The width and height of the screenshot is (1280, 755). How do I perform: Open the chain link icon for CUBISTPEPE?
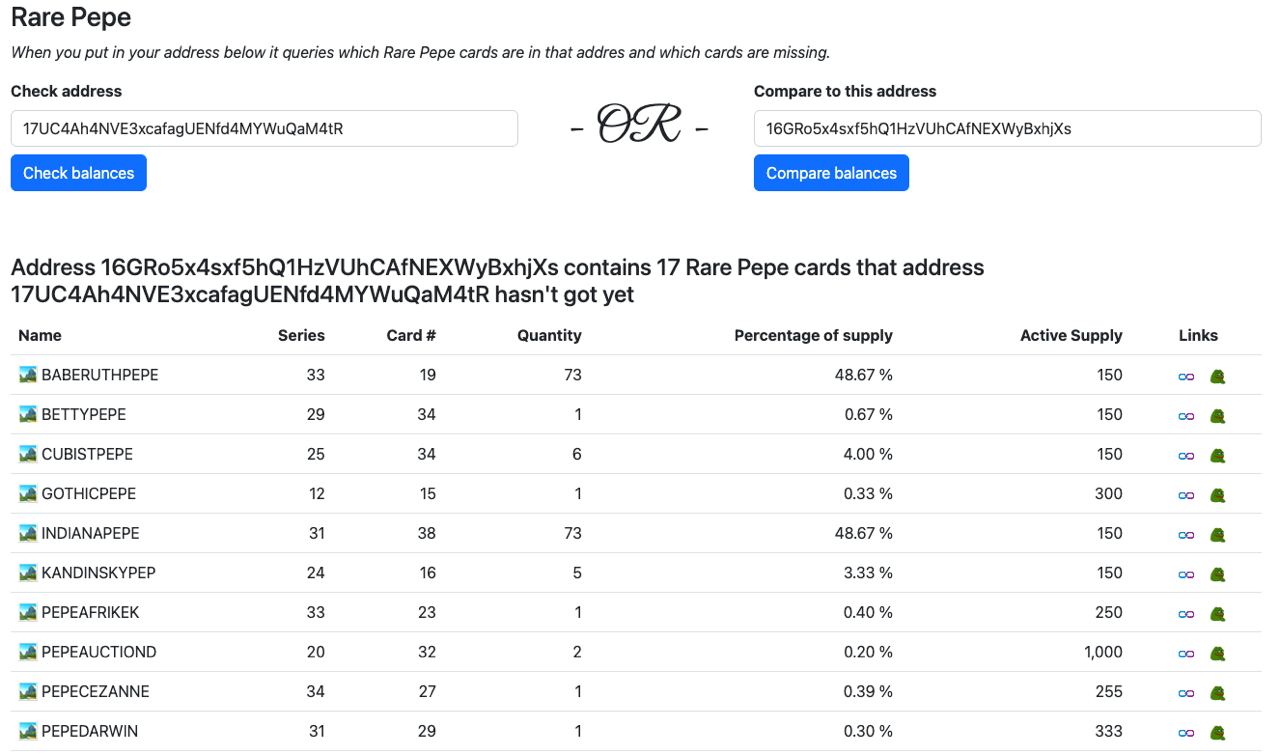point(1186,455)
